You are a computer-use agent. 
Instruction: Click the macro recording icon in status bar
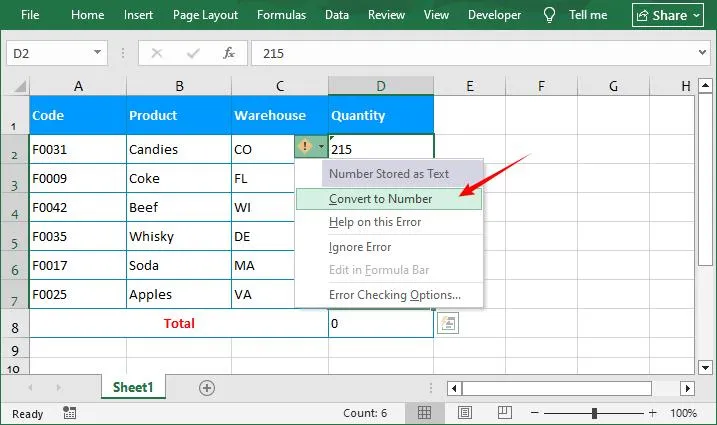click(70, 413)
